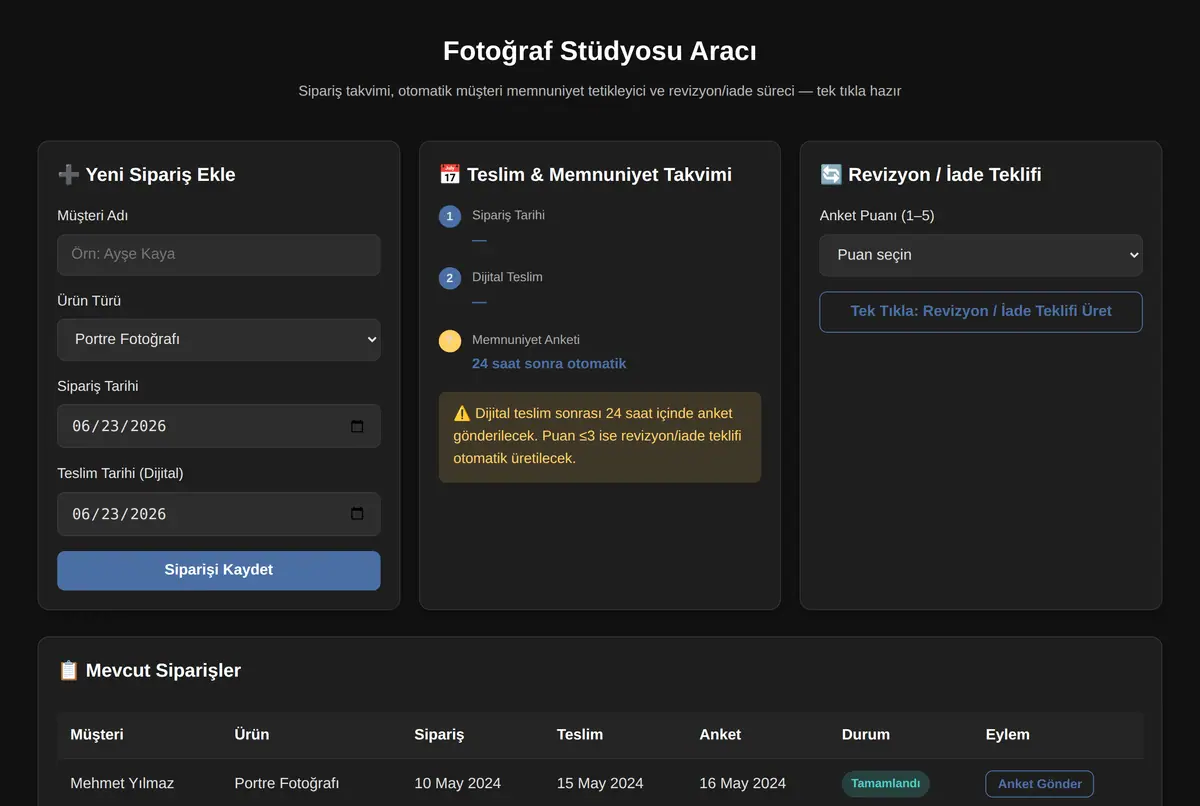Click calendar emoji in Teslim & Memnuniyet heading
This screenshot has height=806, width=1200.
pyautogui.click(x=450, y=175)
